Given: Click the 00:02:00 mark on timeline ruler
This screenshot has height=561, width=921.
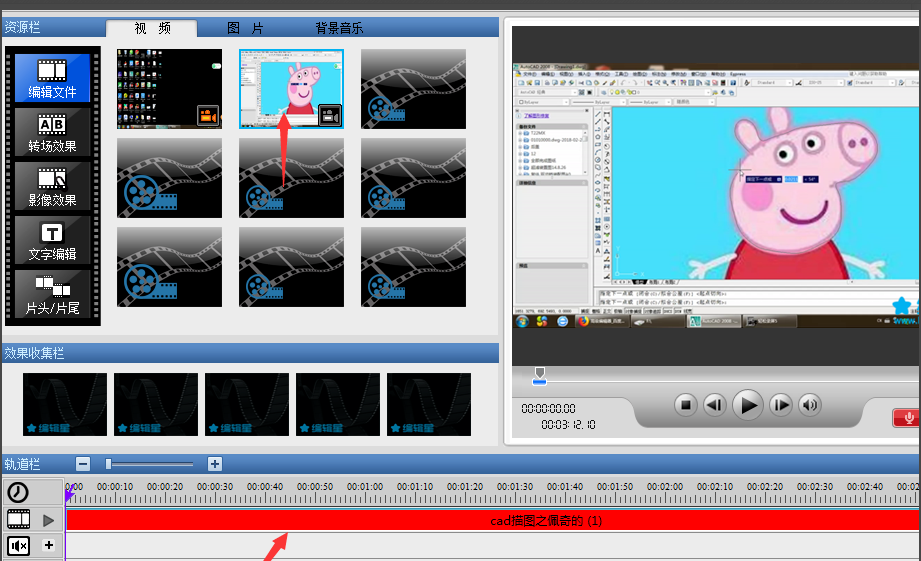Looking at the screenshot, I should [665, 486].
